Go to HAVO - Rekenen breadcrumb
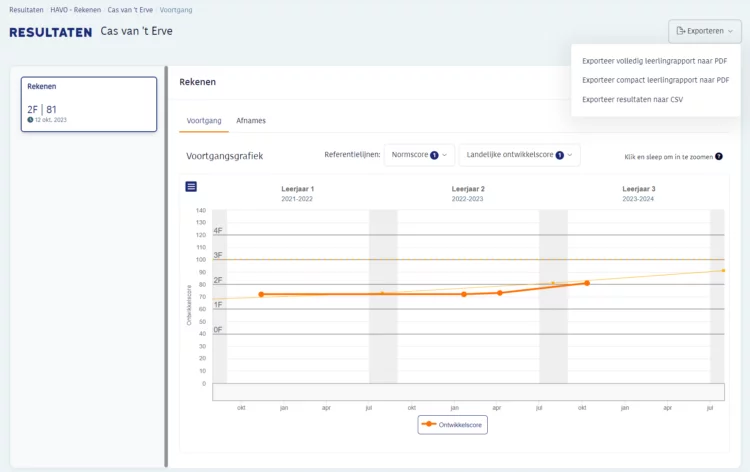This screenshot has height=472, width=750. (76, 10)
